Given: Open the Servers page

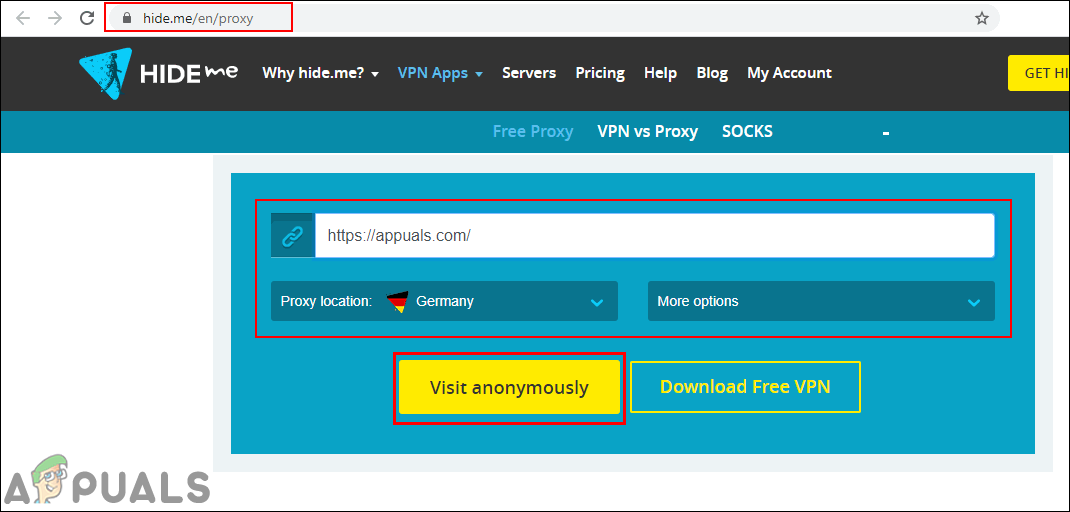Looking at the screenshot, I should (529, 73).
